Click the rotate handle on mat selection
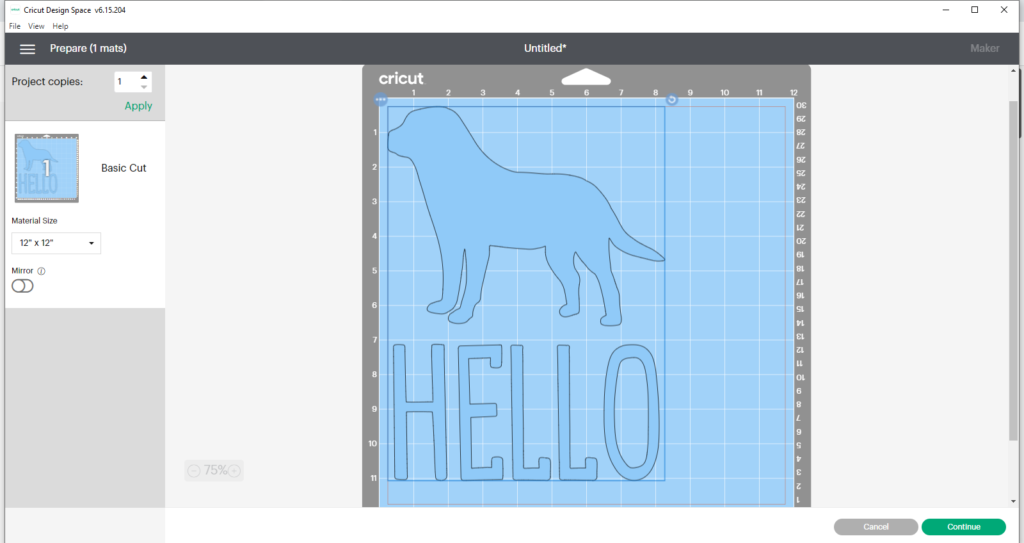 (x=671, y=100)
